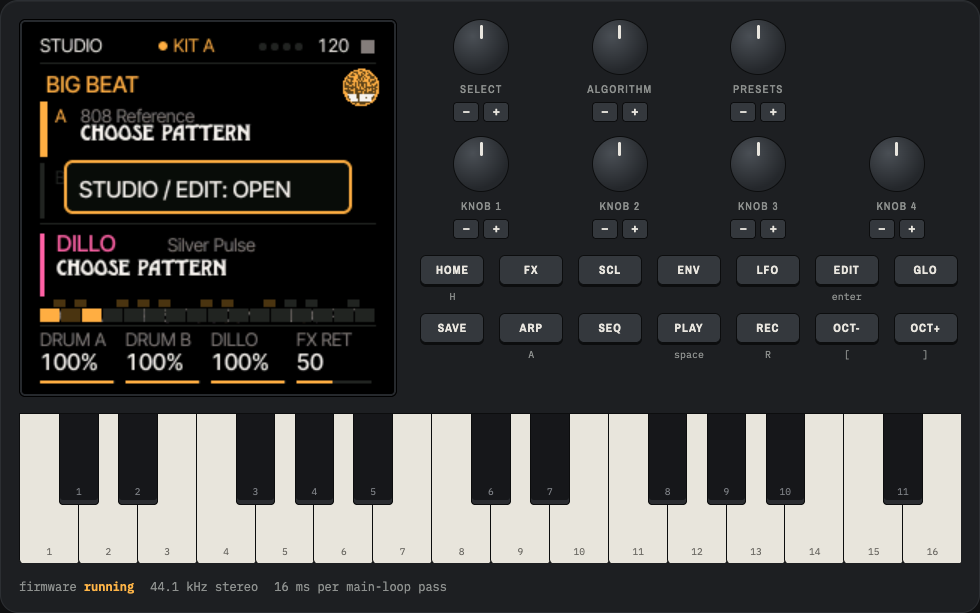Open the LFO page
980x613 pixels.
pyautogui.click(x=768, y=270)
